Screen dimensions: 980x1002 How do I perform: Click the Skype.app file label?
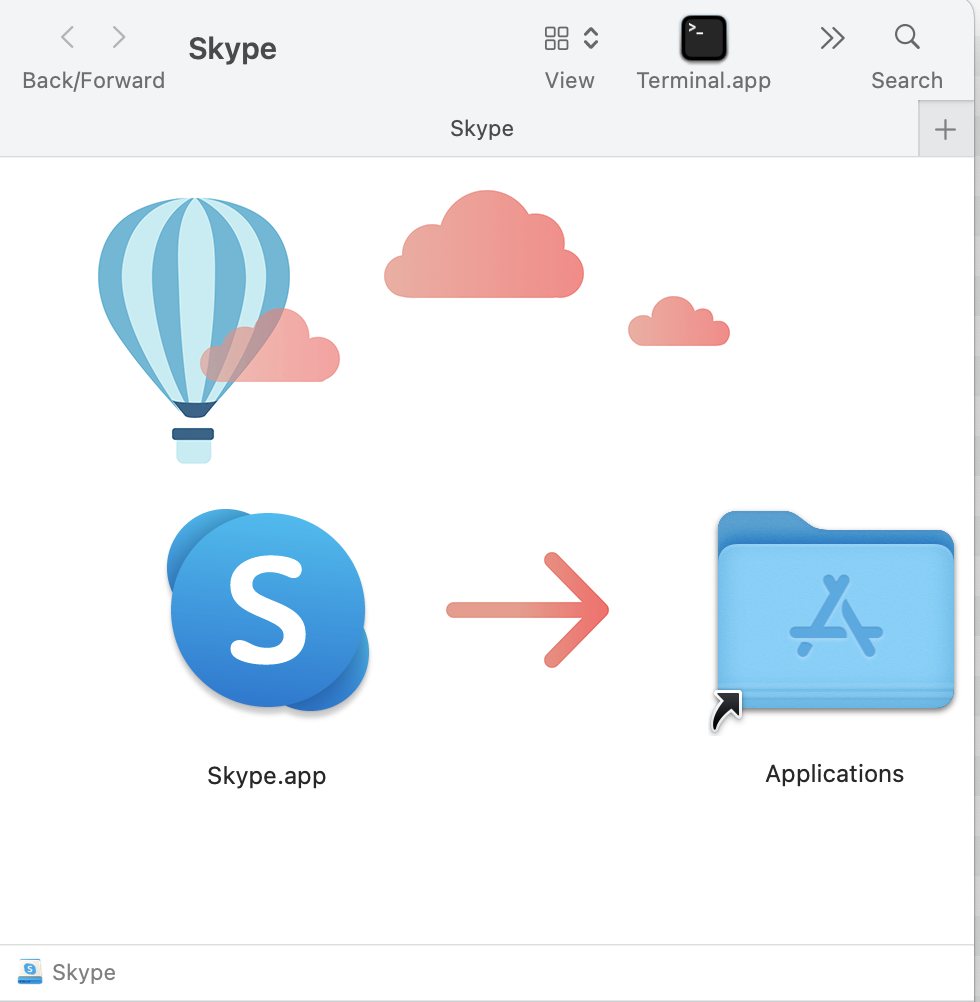tap(266, 776)
